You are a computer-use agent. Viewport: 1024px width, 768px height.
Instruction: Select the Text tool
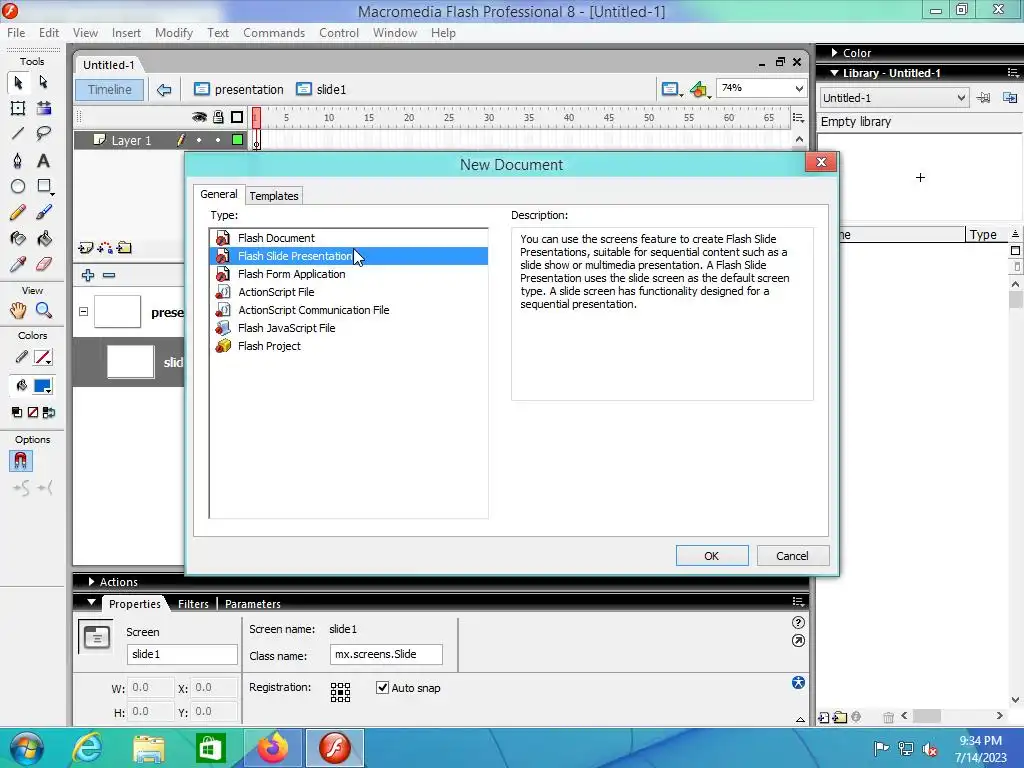pos(44,161)
